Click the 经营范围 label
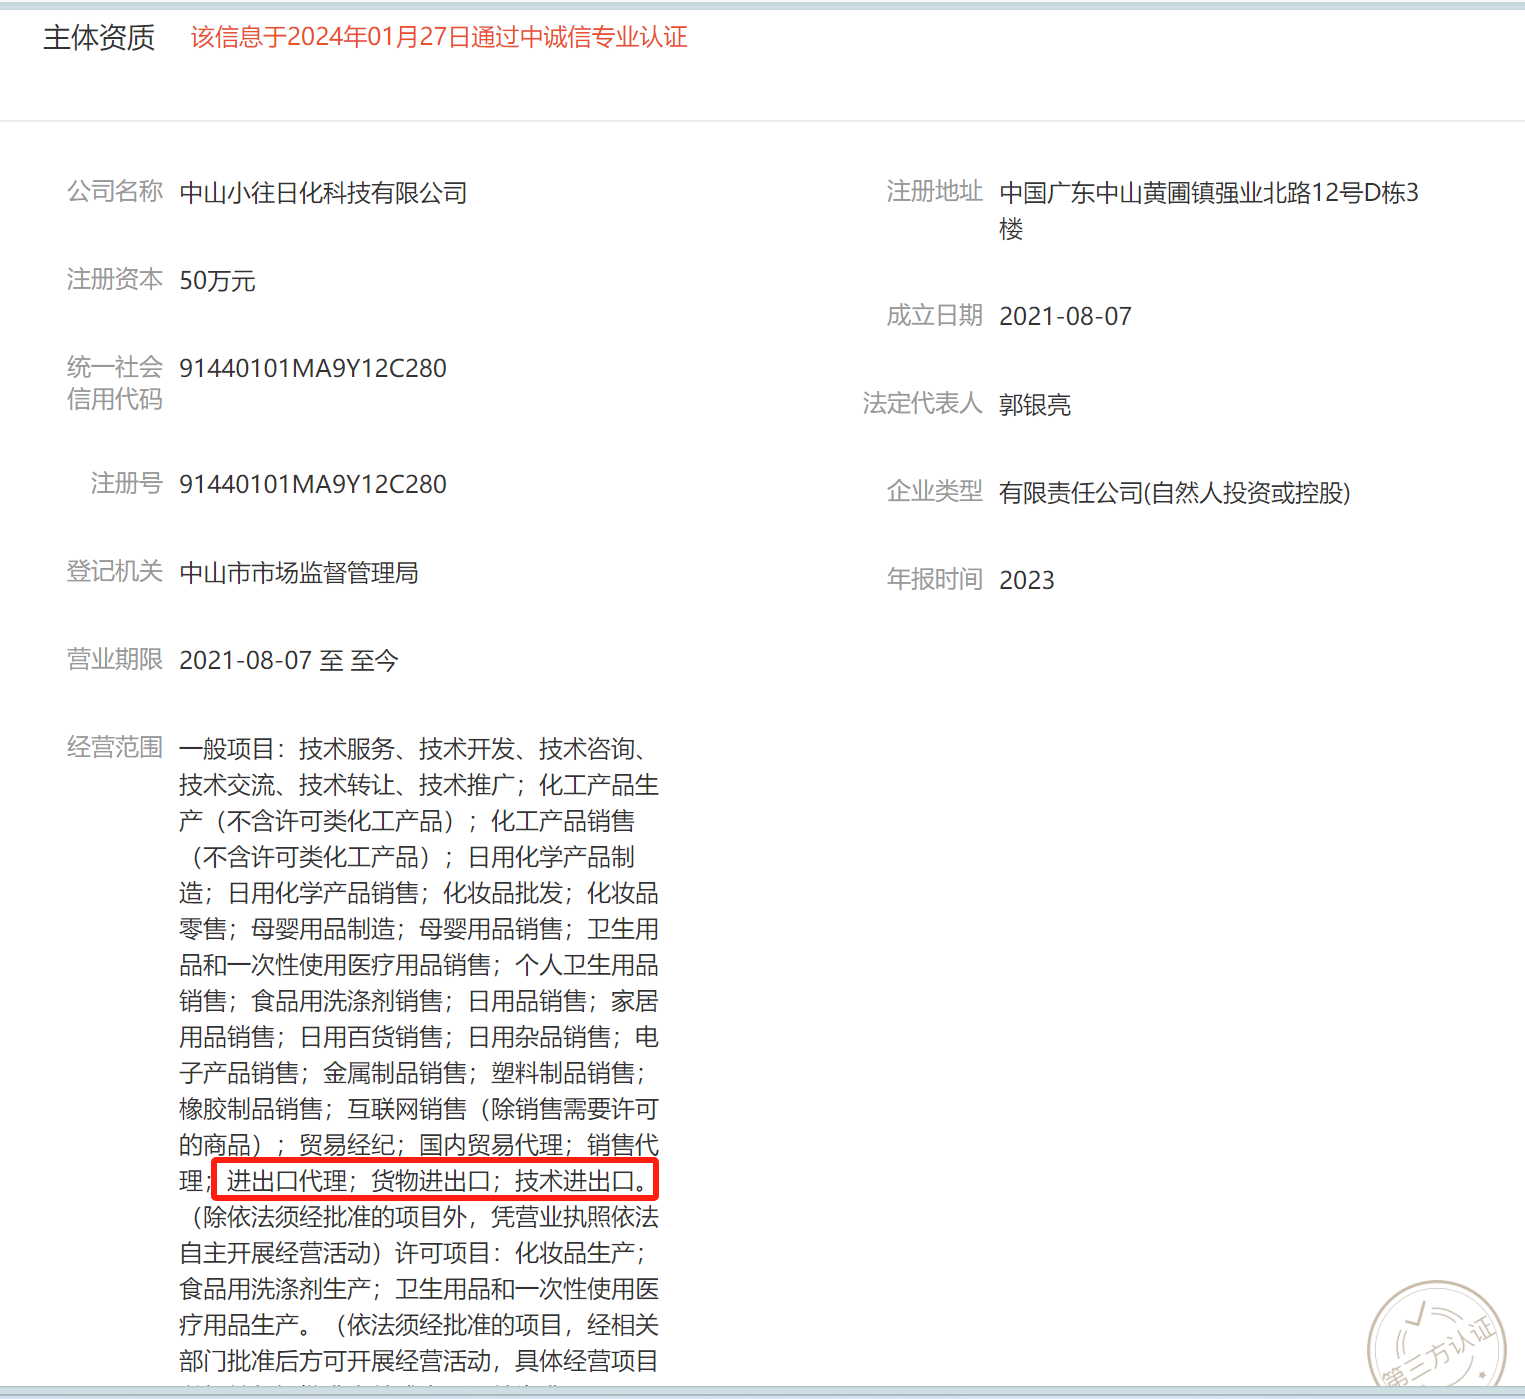Viewport: 1525px width, 1399px height. [x=115, y=747]
